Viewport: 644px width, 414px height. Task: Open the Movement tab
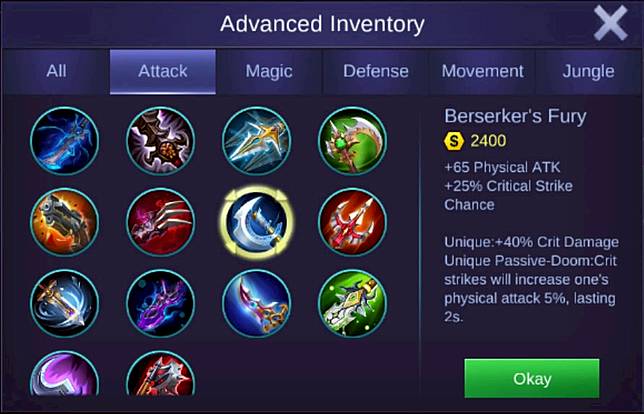(483, 71)
